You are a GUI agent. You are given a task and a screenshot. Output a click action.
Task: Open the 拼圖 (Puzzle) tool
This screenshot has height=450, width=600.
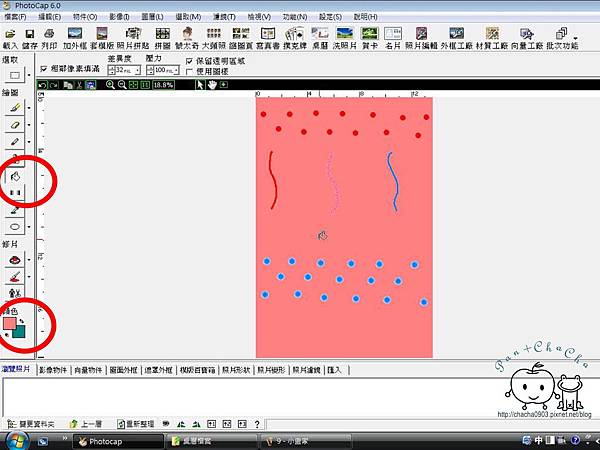pyautogui.click(x=163, y=39)
